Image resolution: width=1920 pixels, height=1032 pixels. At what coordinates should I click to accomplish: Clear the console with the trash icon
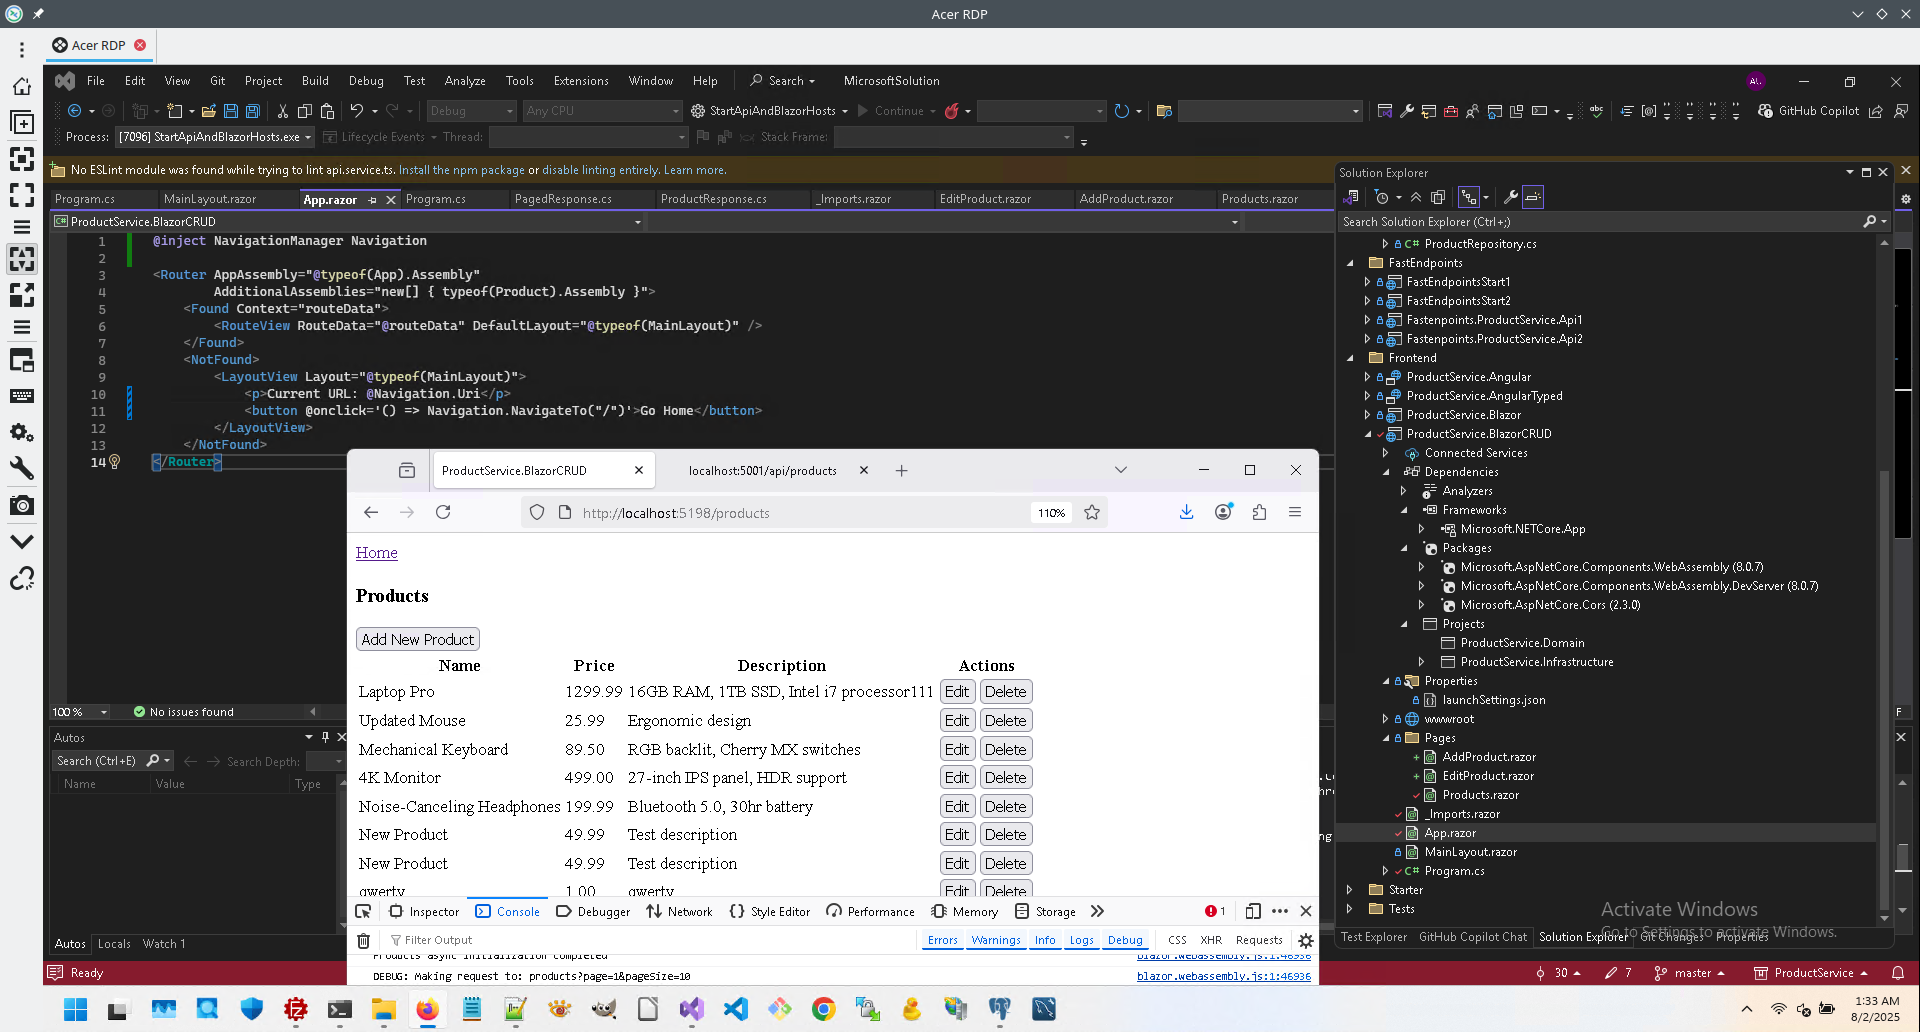(364, 940)
